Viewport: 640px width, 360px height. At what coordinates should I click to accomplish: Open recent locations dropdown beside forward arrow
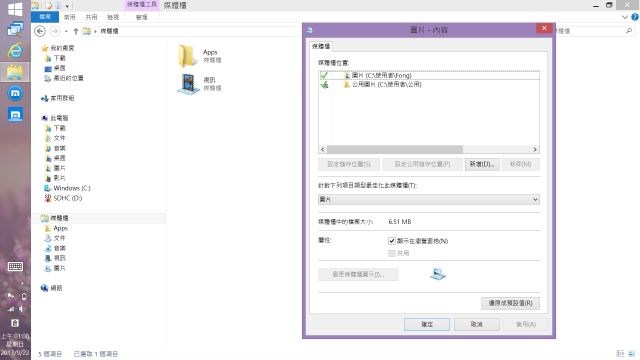66,31
